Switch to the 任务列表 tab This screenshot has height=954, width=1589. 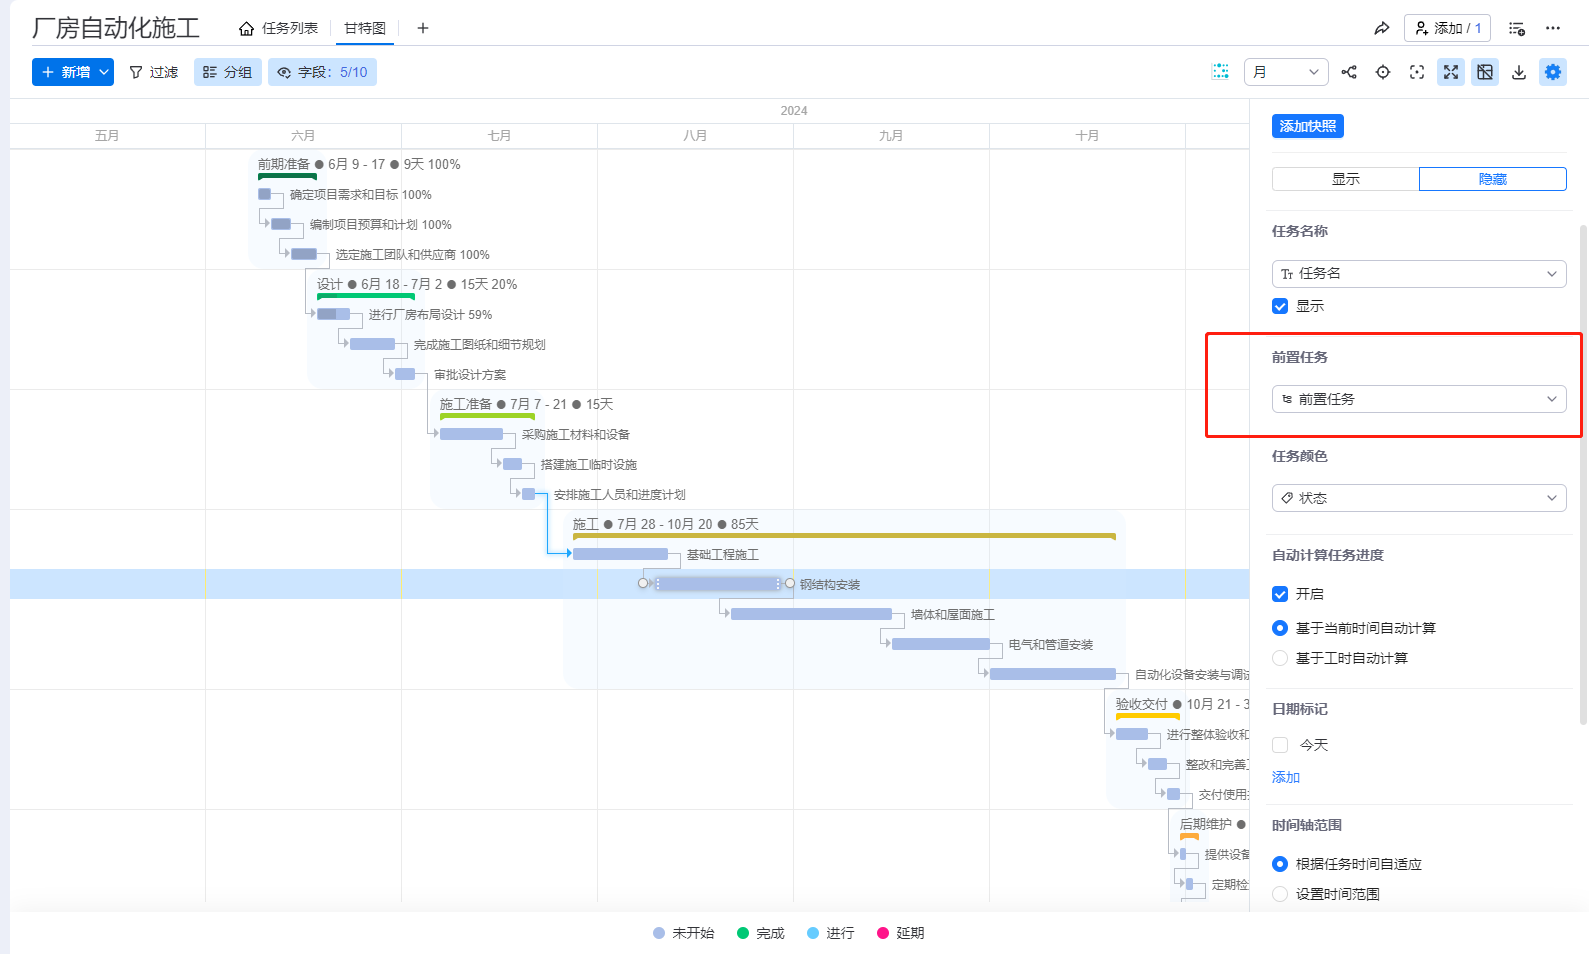tap(289, 28)
